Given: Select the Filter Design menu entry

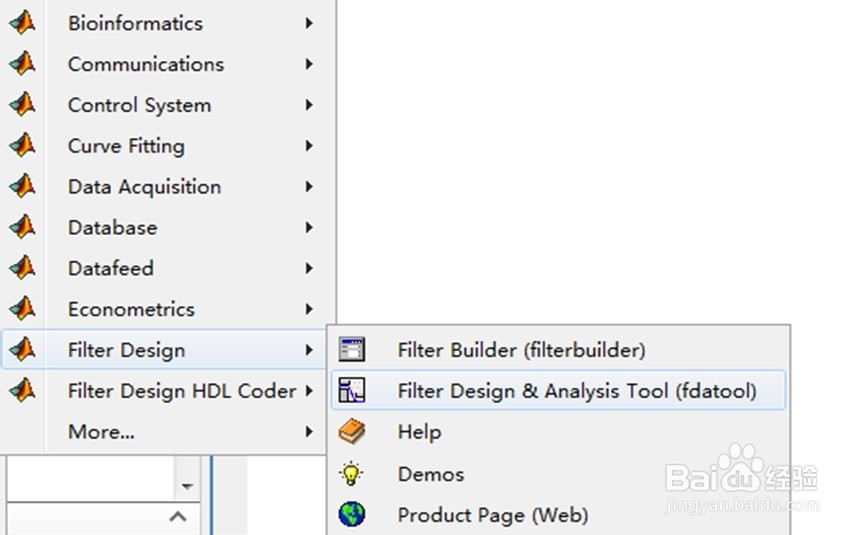Looking at the screenshot, I should point(165,350).
